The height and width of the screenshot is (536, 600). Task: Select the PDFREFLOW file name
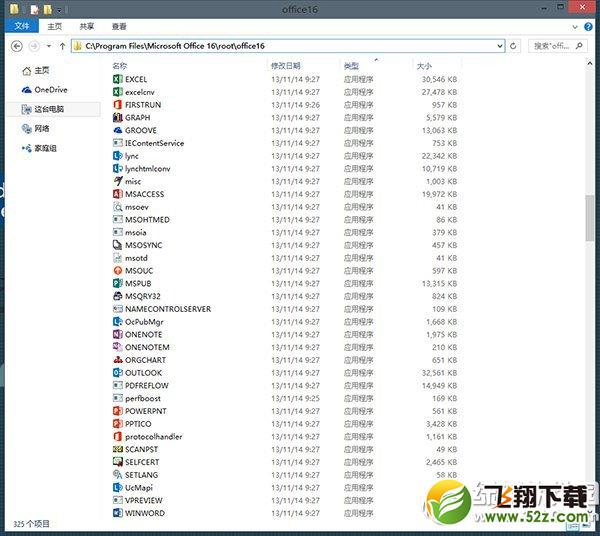(x=147, y=385)
